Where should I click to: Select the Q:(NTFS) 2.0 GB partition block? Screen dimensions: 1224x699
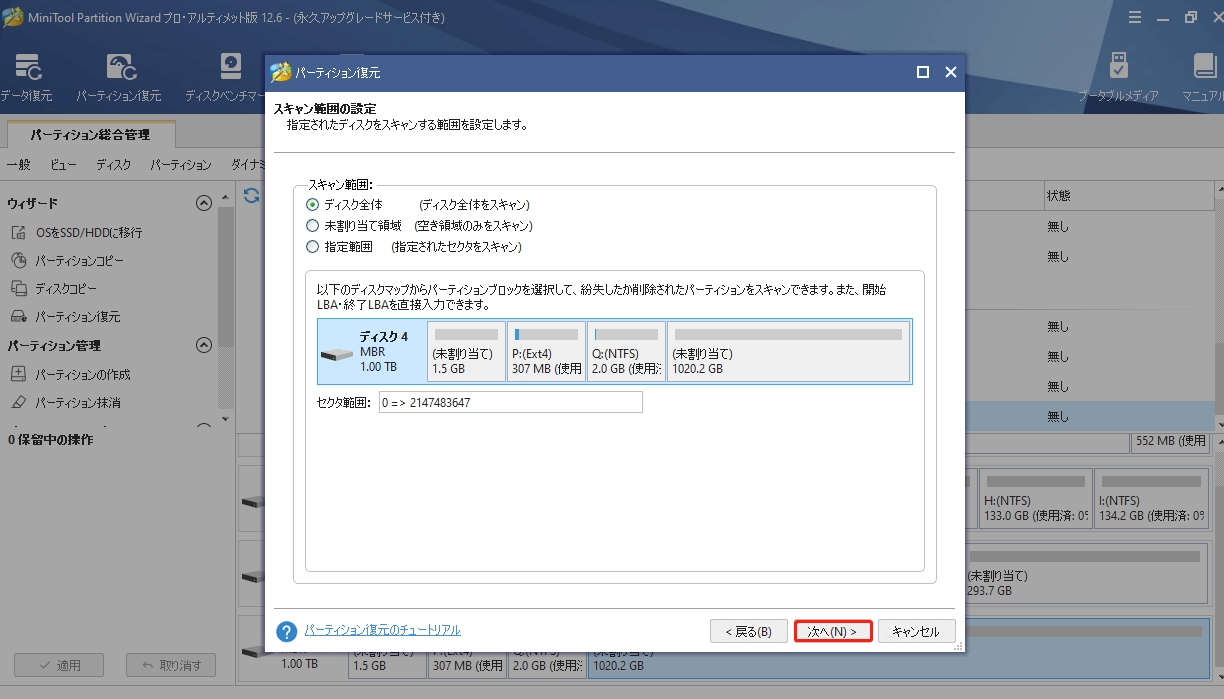626,351
